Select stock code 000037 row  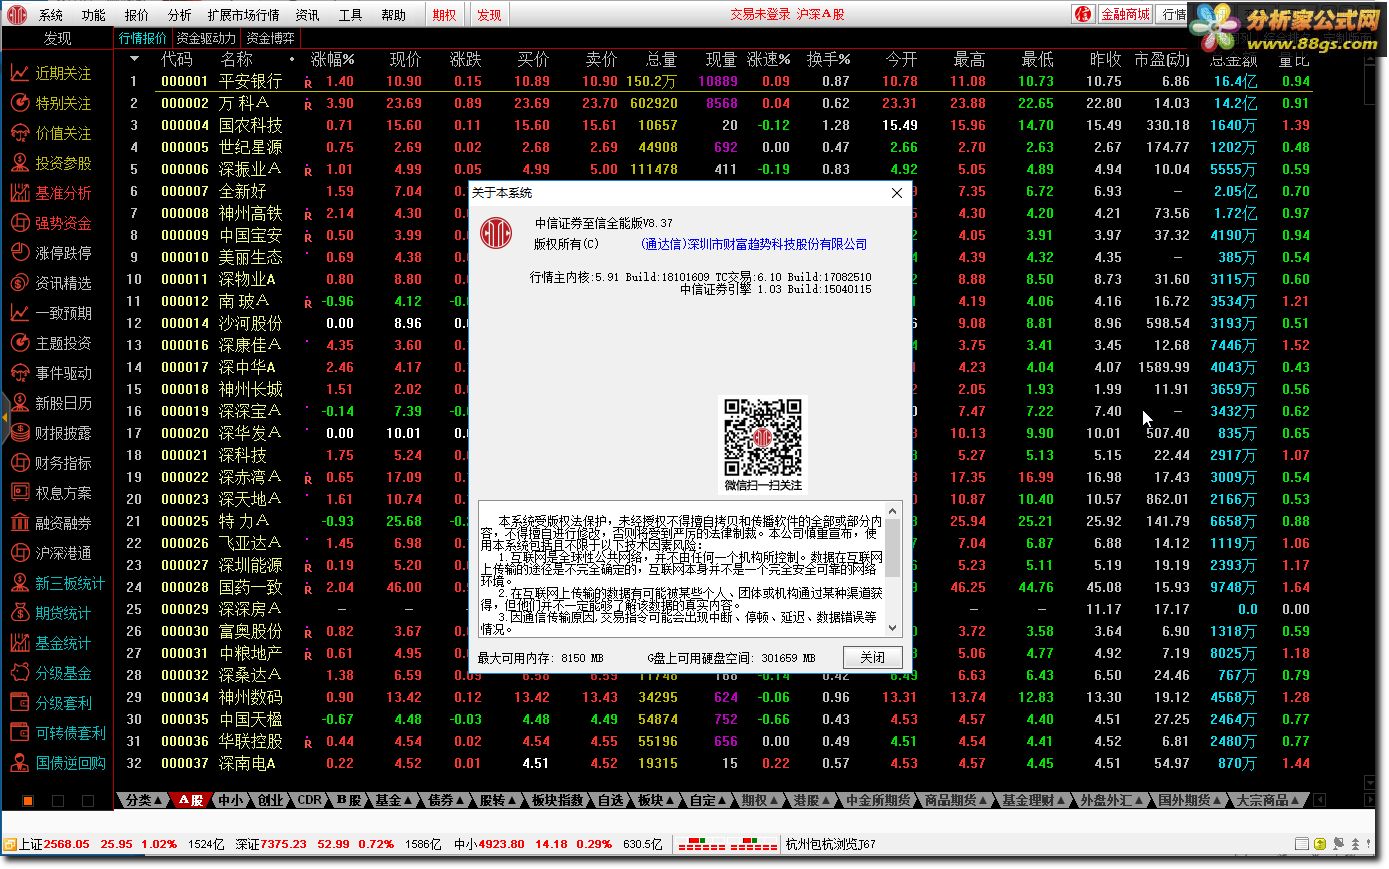[185, 763]
